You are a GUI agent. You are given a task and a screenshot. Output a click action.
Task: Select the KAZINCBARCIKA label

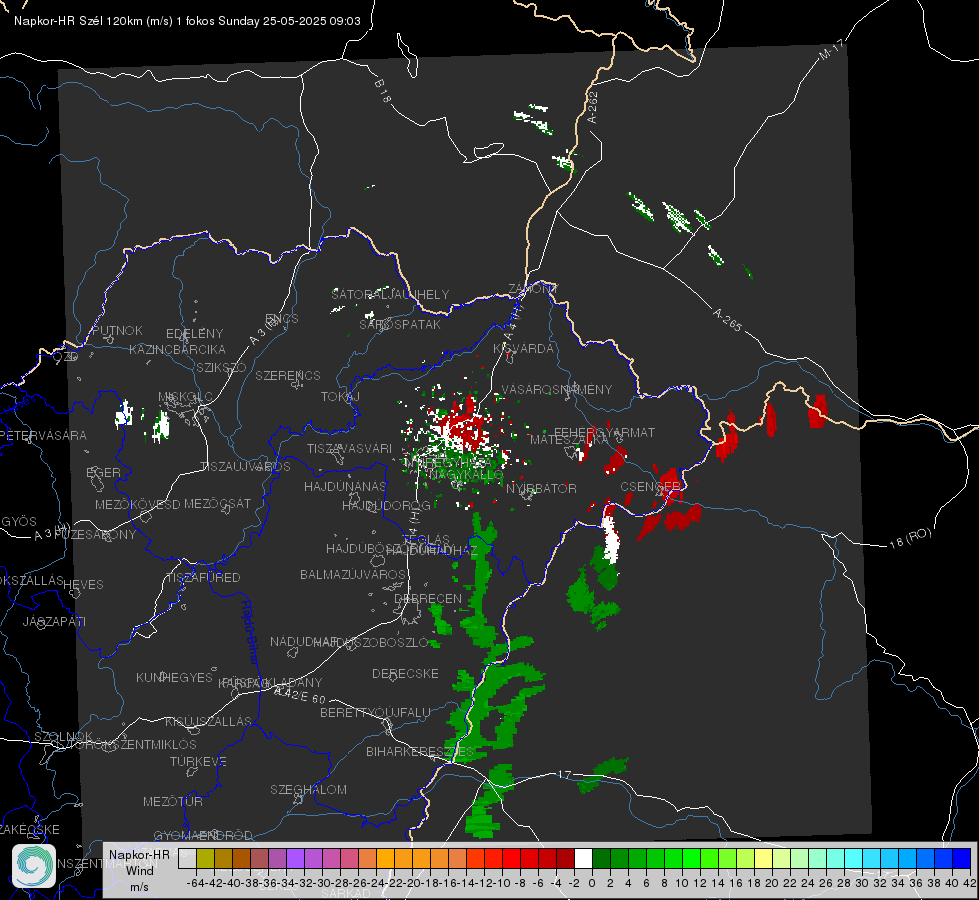click(x=177, y=349)
